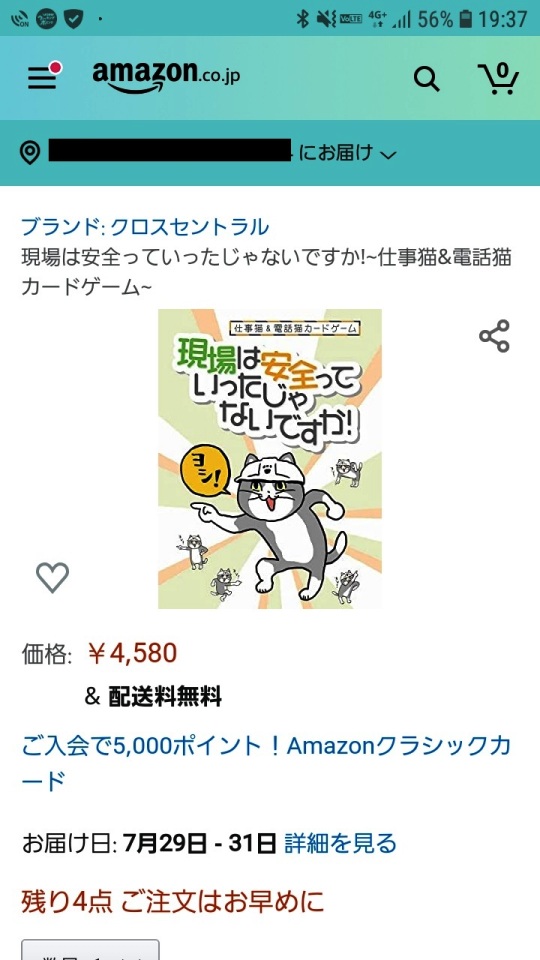The image size is (540, 960).
Task: Tap the ￥4,580 price
Action: coord(132,654)
